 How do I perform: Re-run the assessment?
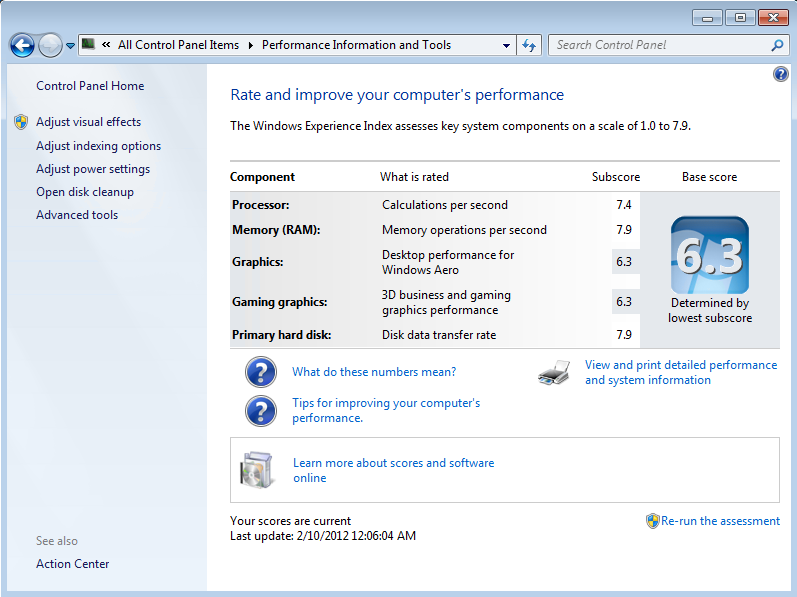(720, 521)
